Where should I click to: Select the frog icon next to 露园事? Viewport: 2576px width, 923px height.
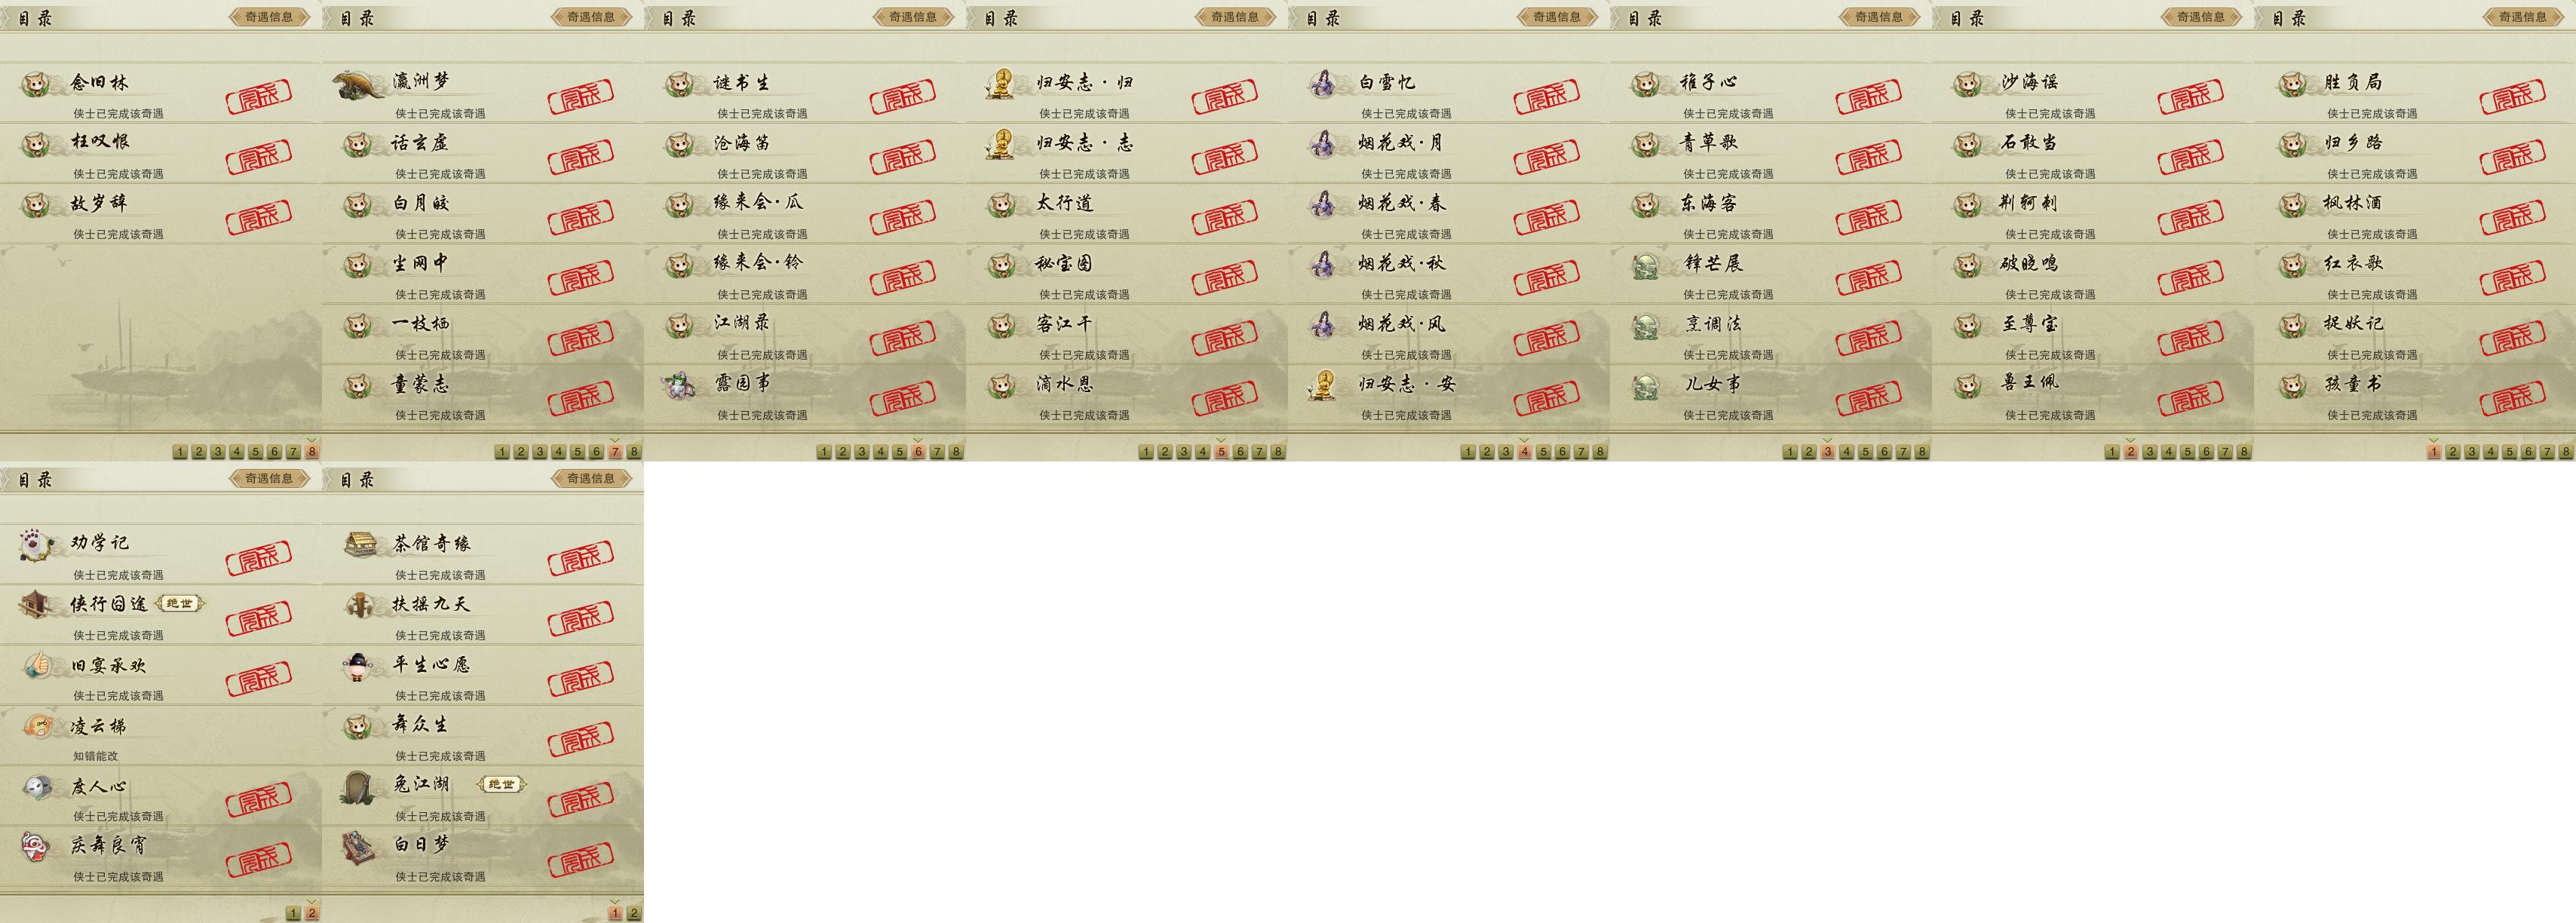[680, 385]
